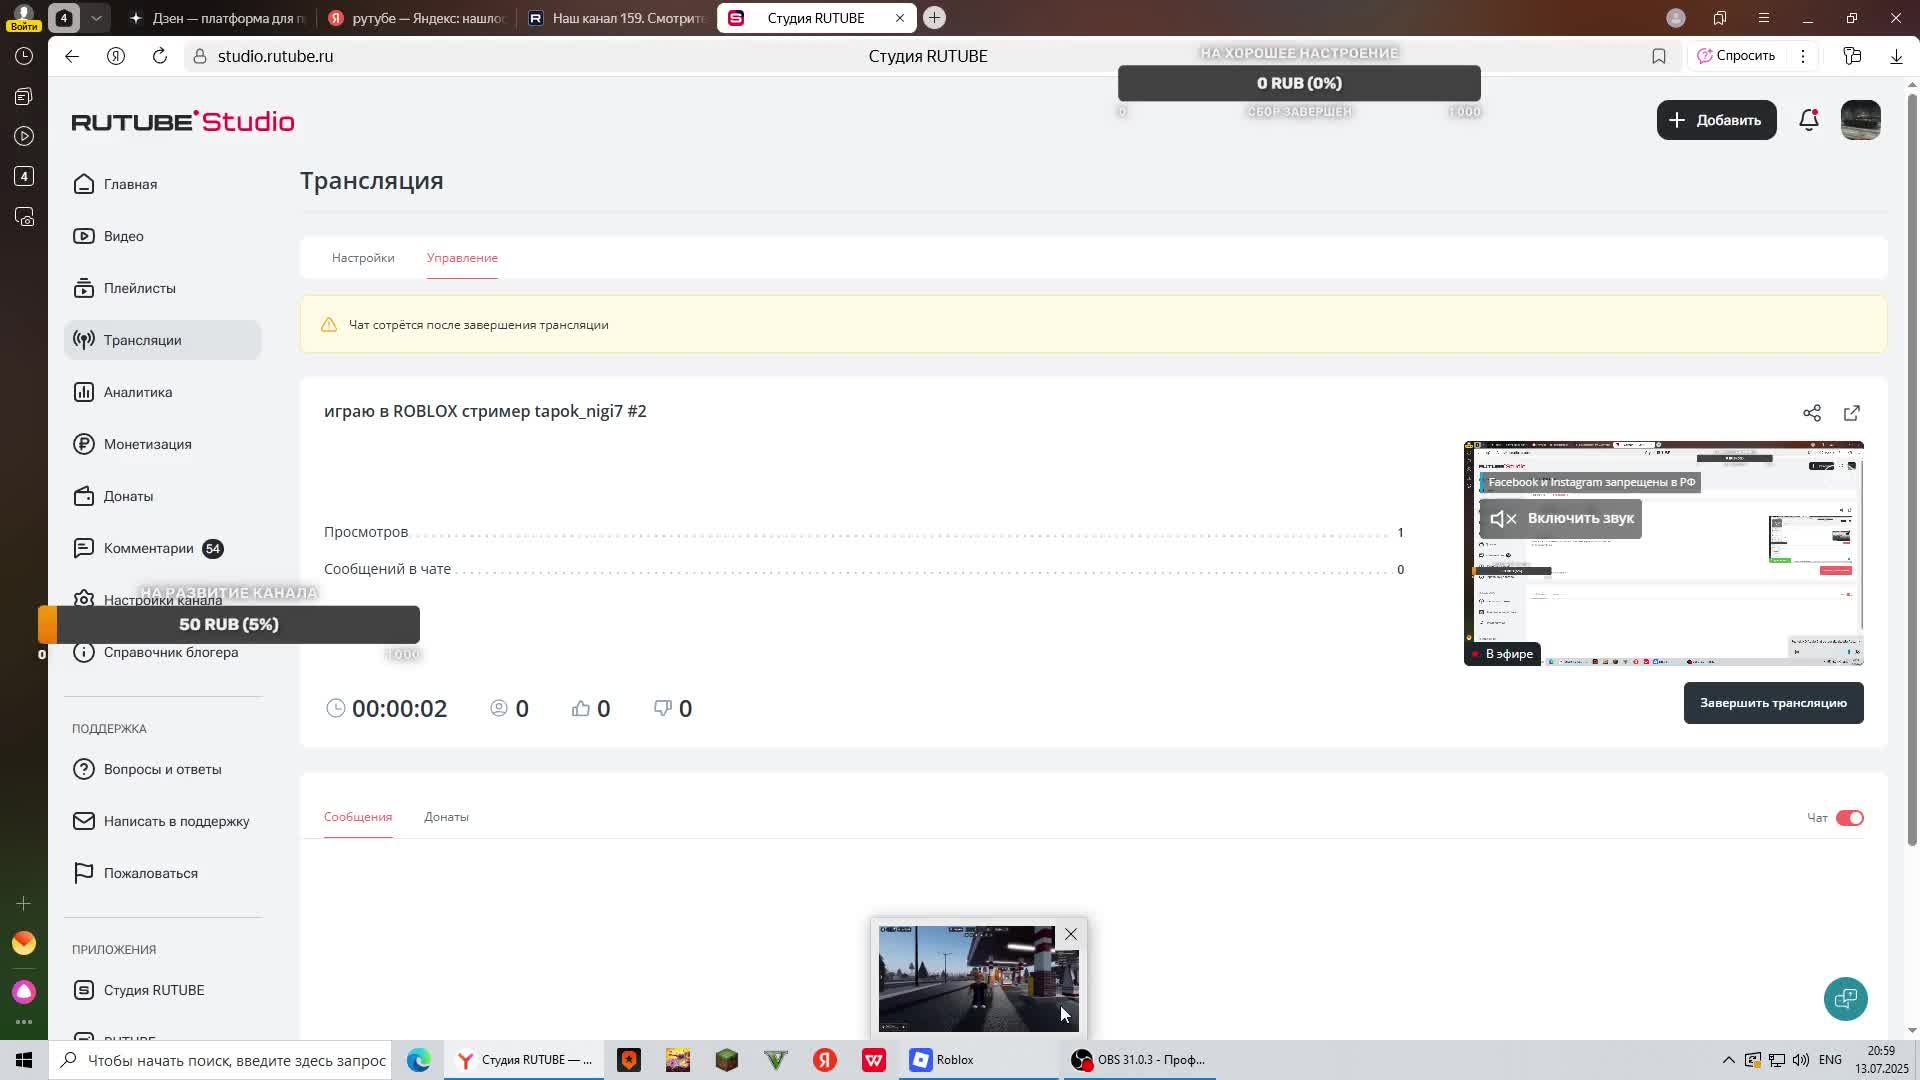Click the browser bookmark icon
This screenshot has width=1920, height=1080.
point(1659,56)
